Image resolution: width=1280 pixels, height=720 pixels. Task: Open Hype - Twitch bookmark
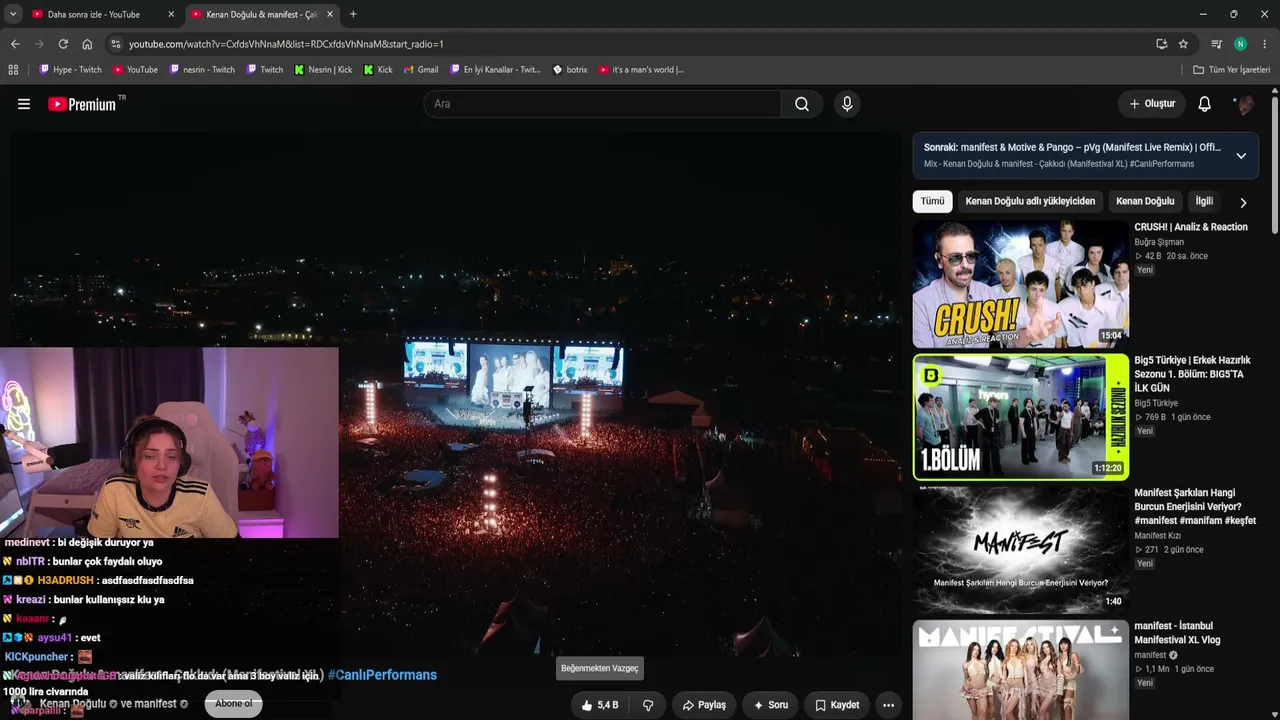pyautogui.click(x=70, y=70)
